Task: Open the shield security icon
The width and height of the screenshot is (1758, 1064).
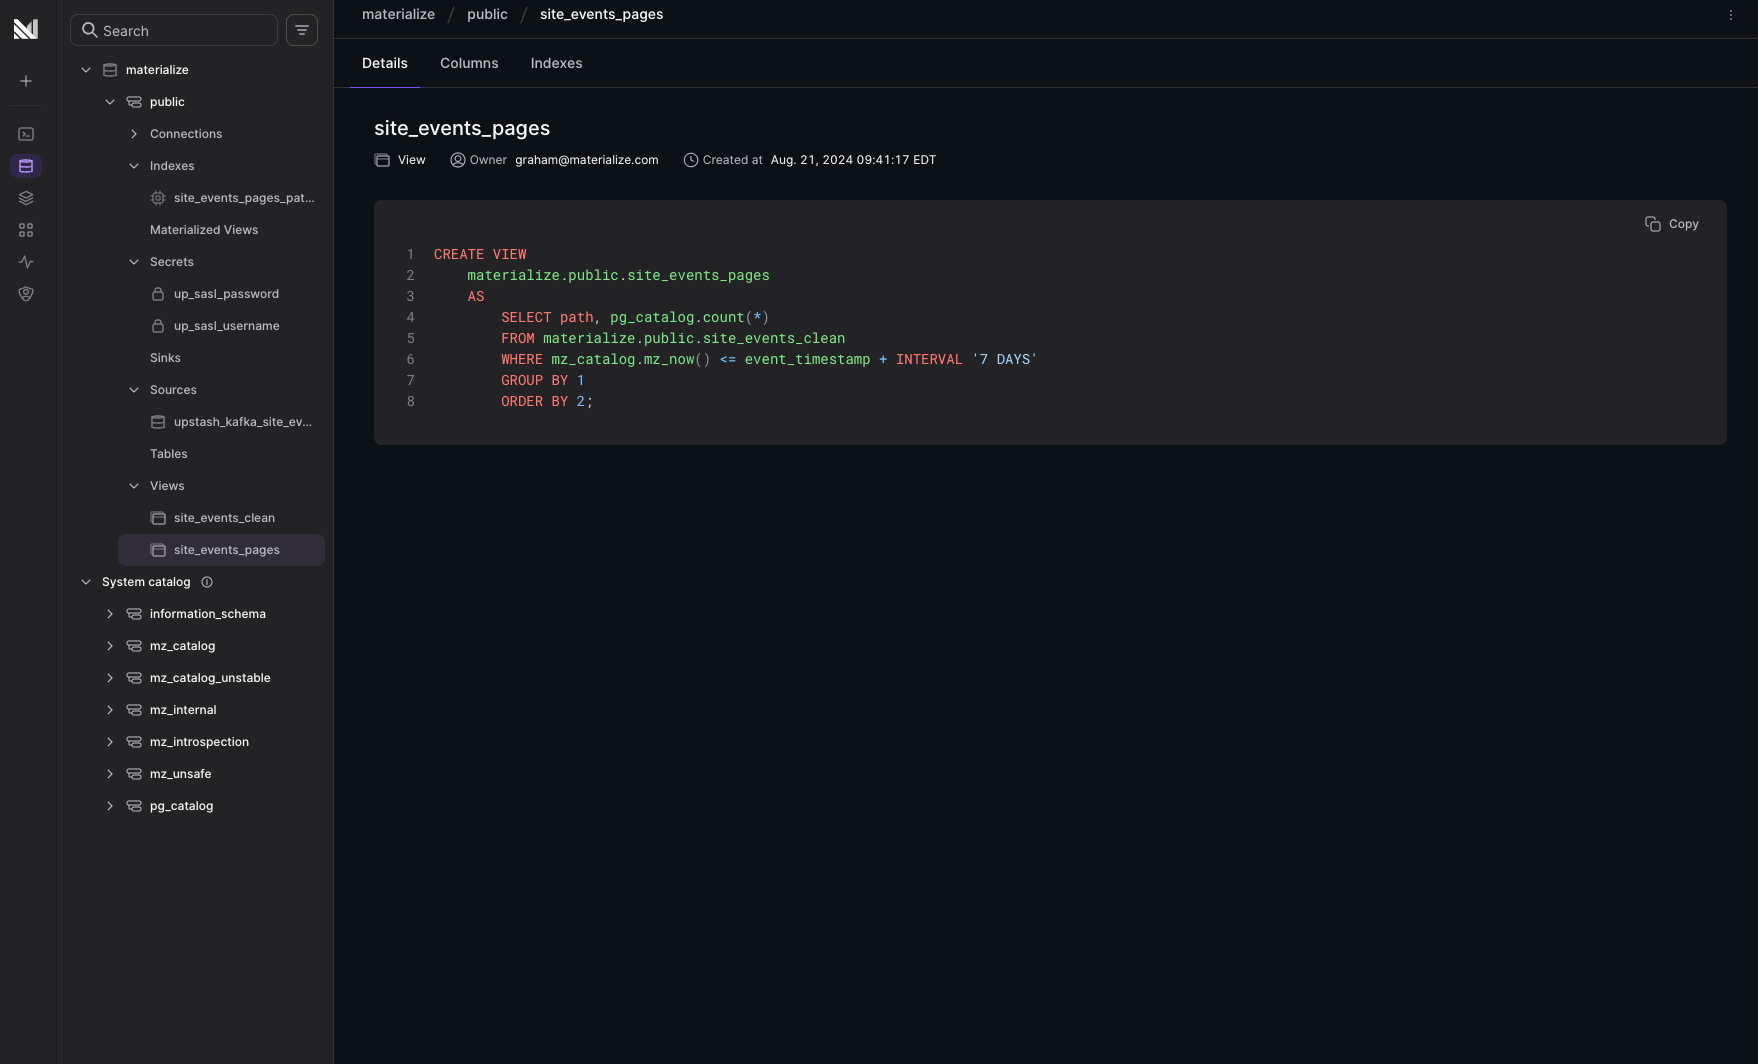Action: pos(26,294)
